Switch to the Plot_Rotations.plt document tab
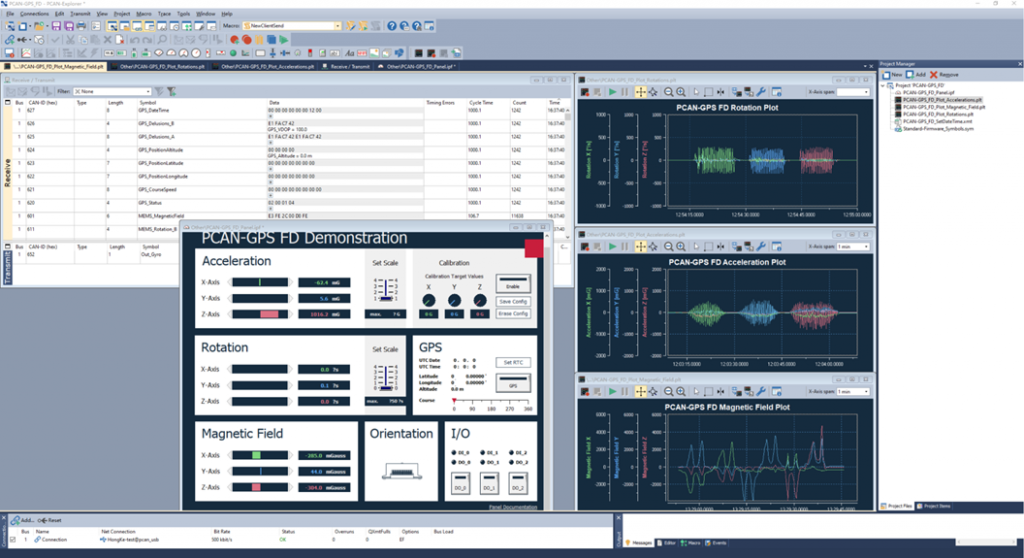Viewport: 1024px width, 558px height. pyautogui.click(x=158, y=67)
